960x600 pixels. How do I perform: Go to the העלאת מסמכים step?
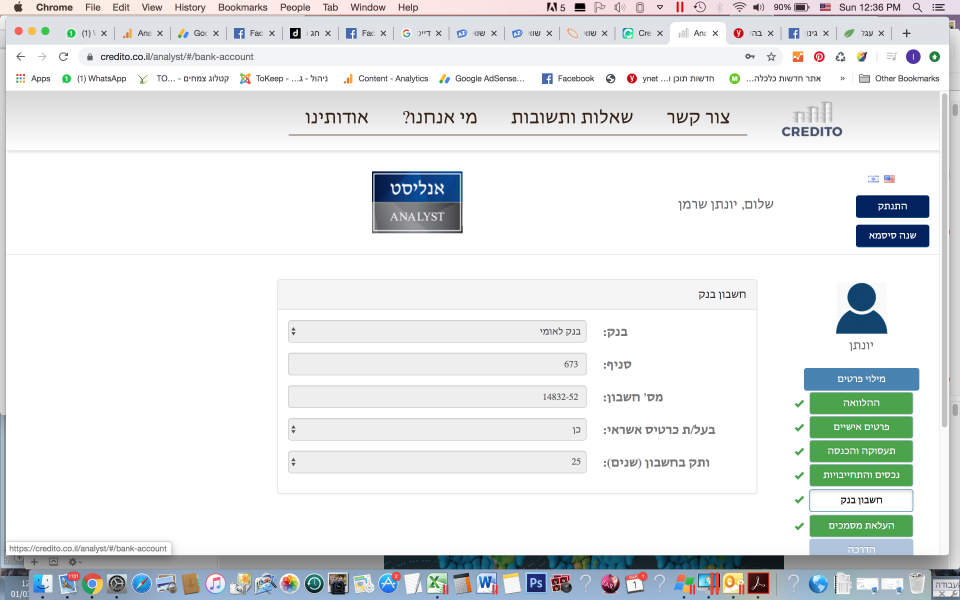pyautogui.click(x=860, y=525)
